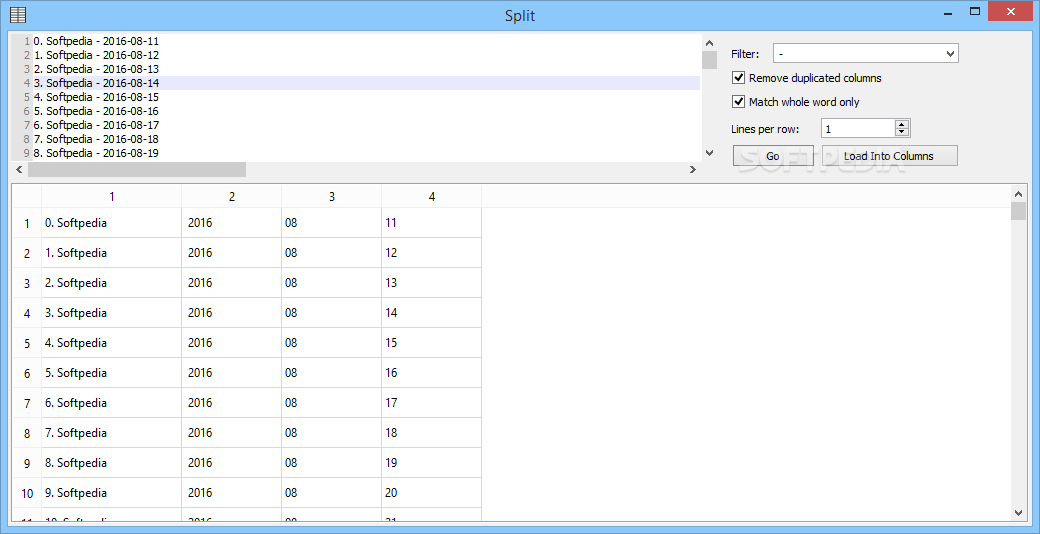Click right arrow of editor horizontal scrollbar
The width and height of the screenshot is (1040, 534).
pyautogui.click(x=693, y=170)
